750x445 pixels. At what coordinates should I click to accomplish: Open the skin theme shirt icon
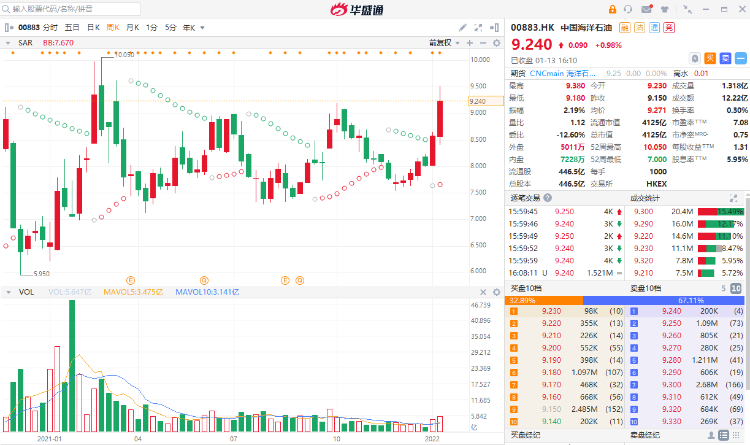(664, 9)
